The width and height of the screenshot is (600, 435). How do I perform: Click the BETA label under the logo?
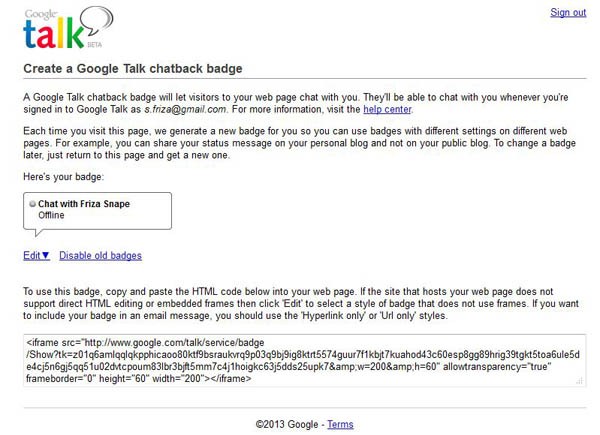pos(95,44)
